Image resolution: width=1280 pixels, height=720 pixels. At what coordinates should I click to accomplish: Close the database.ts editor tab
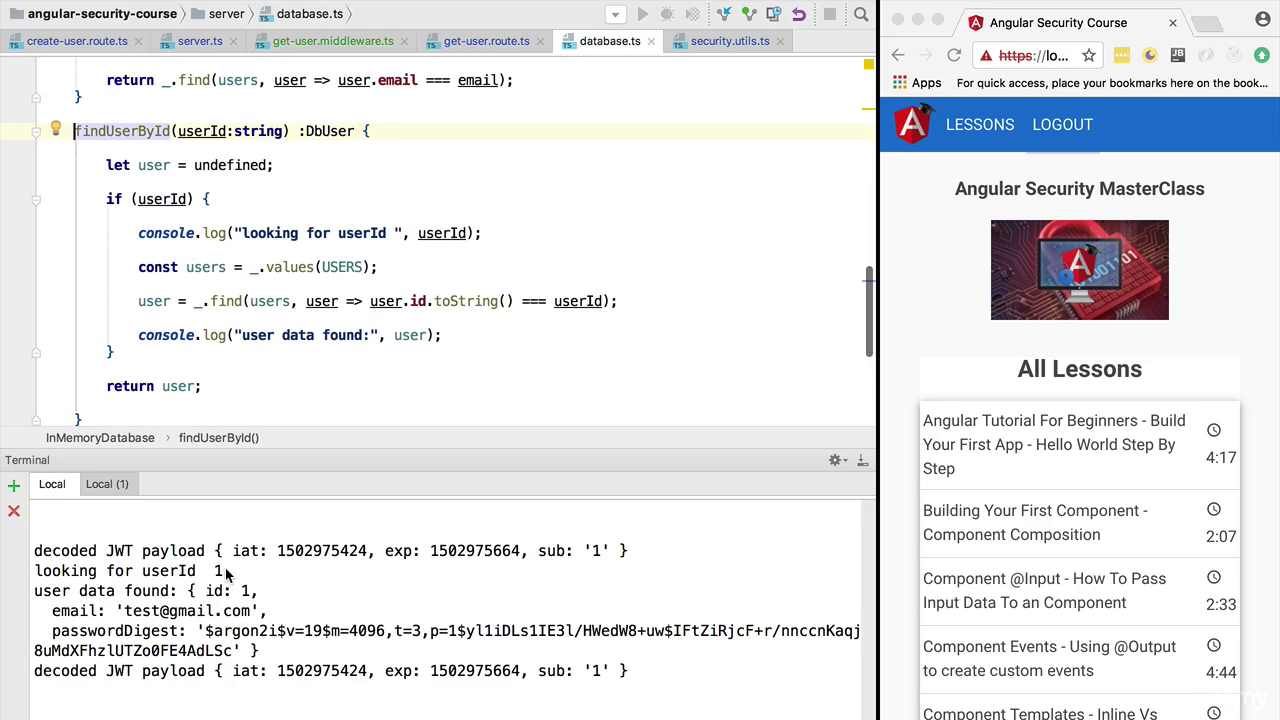[x=652, y=42]
